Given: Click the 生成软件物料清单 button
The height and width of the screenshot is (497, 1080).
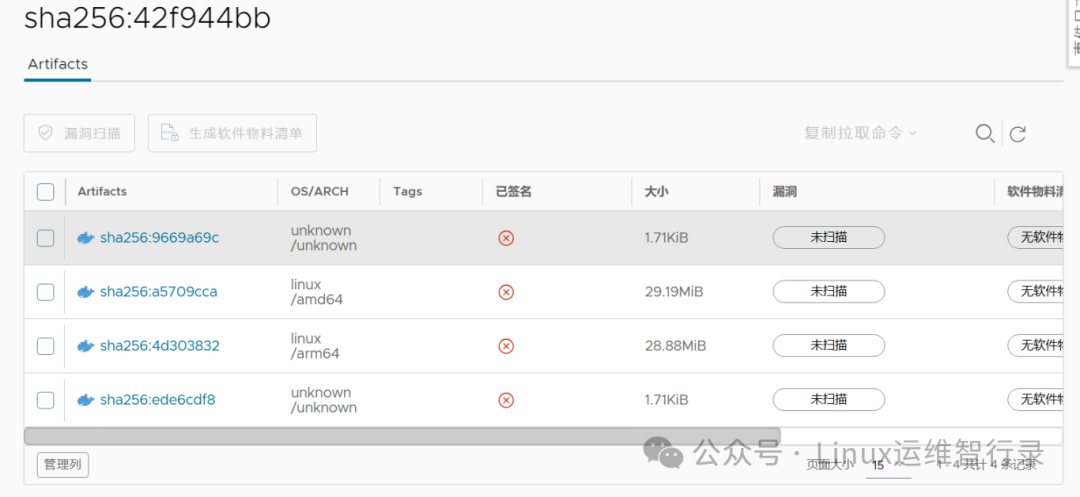Looking at the screenshot, I should (232, 133).
